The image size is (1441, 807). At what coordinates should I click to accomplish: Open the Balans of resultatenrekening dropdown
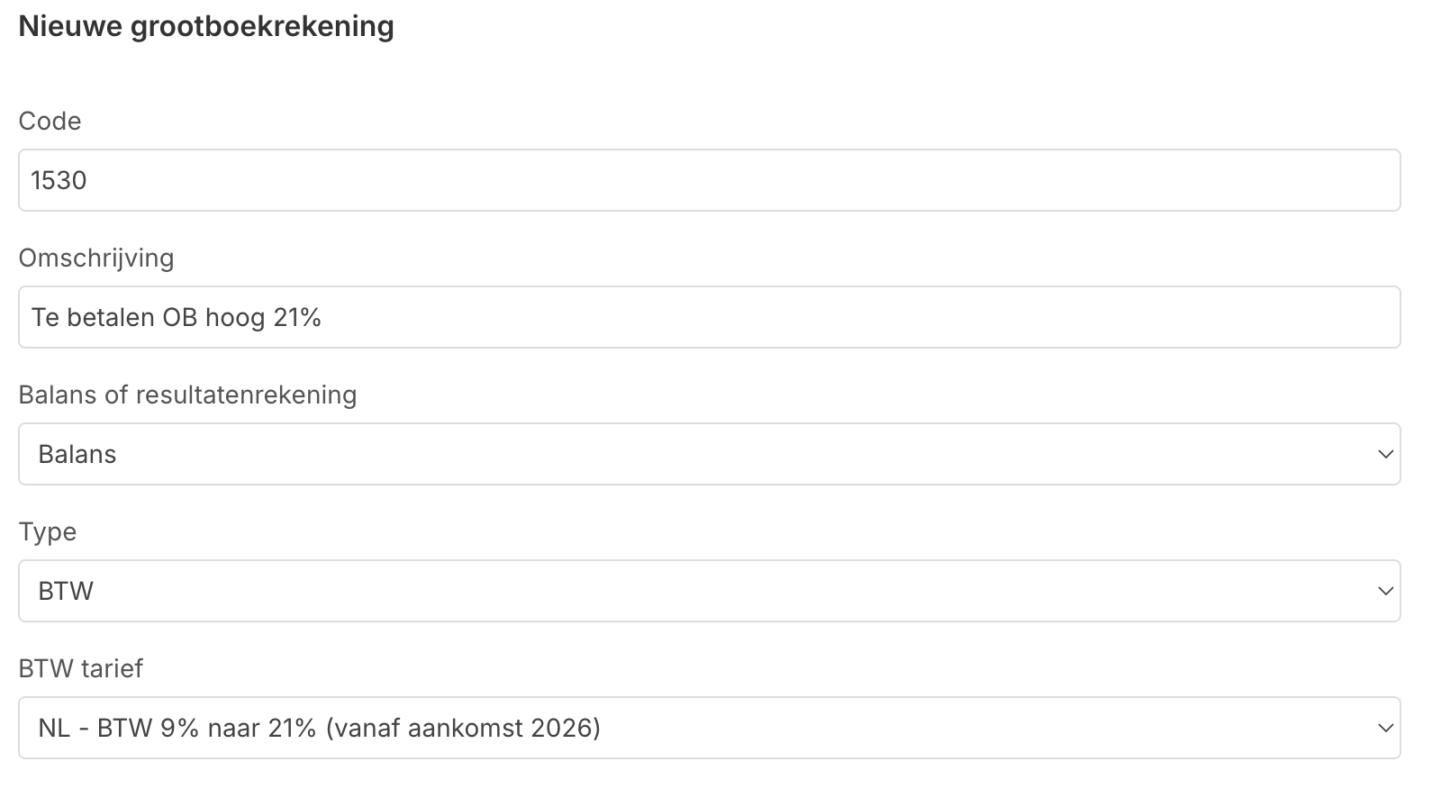(708, 454)
